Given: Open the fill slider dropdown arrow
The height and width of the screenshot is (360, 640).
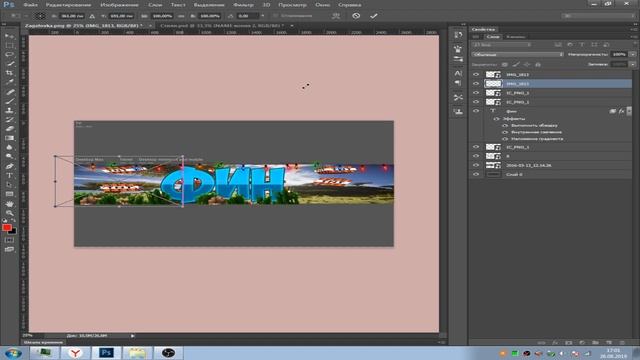Looking at the screenshot, I should tap(632, 64).
